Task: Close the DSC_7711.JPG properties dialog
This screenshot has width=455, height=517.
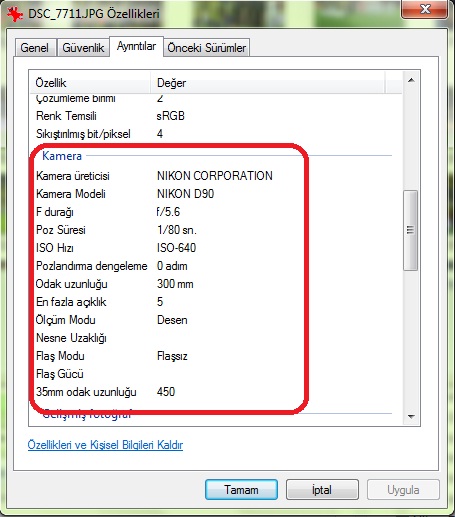Action: 425,9
